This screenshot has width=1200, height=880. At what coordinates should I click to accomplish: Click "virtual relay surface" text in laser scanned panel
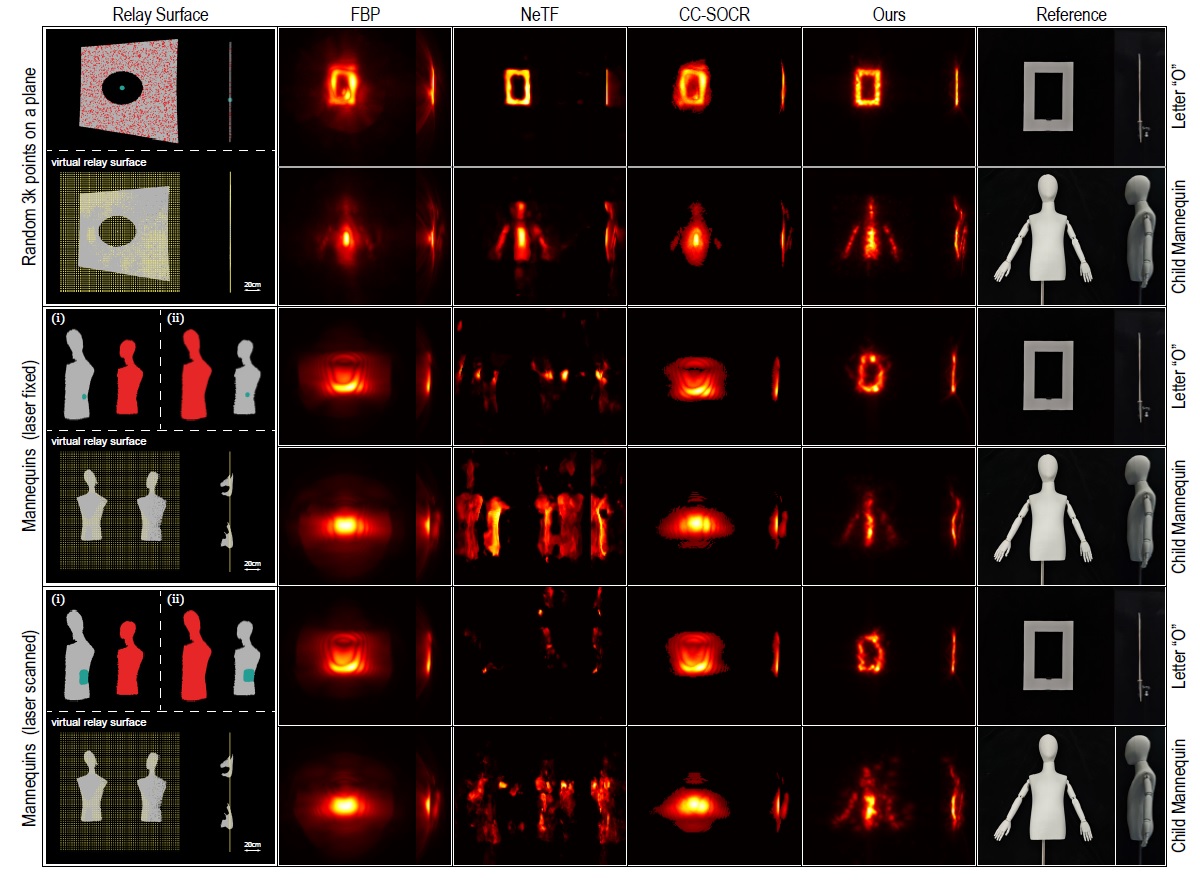tap(98, 722)
